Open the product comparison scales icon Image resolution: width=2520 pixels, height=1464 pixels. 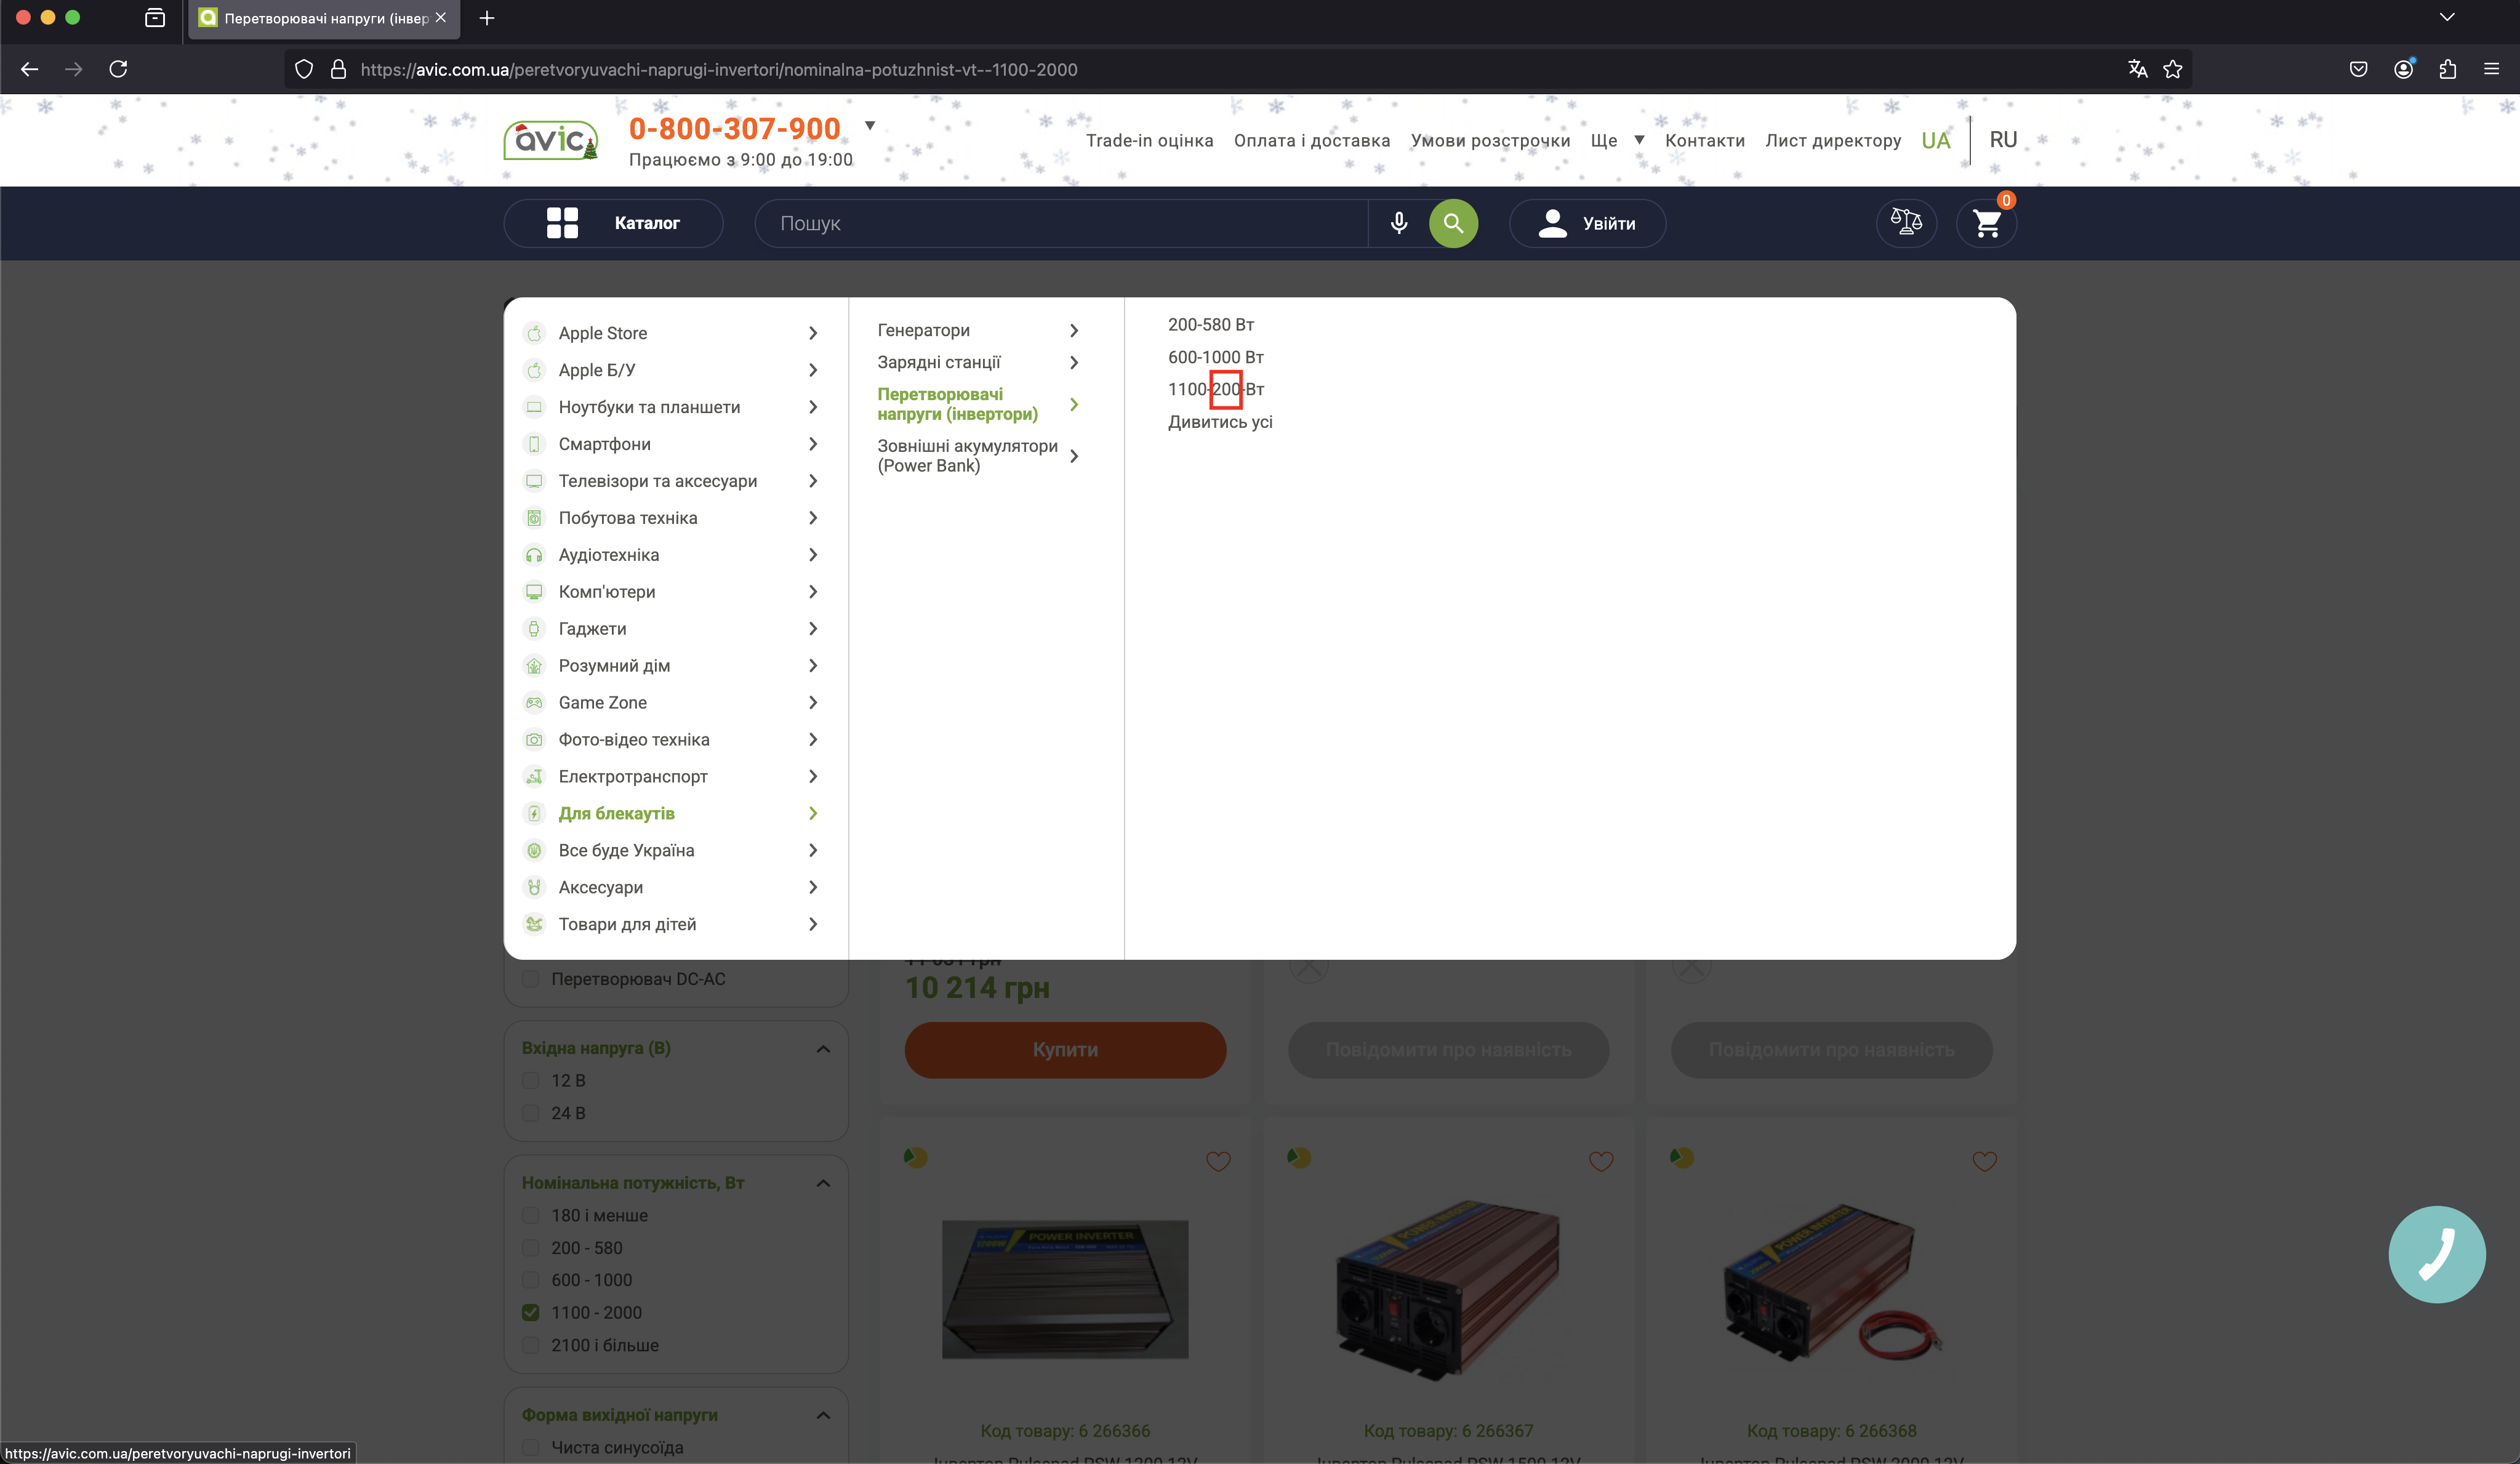[x=1905, y=223]
